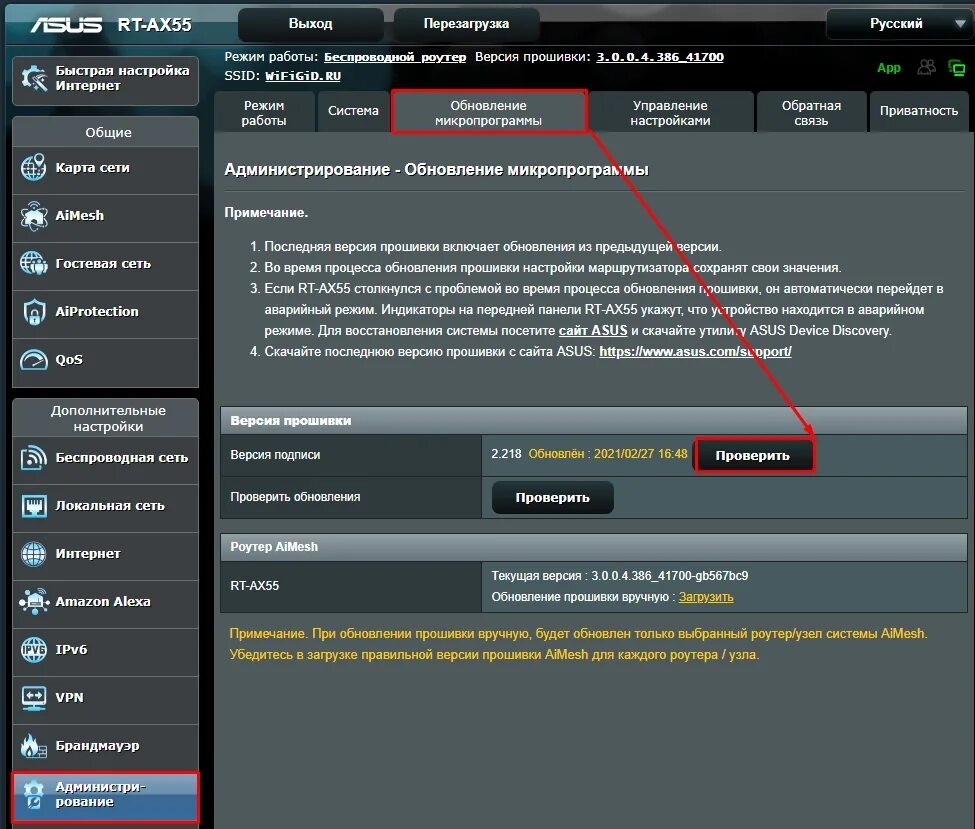Click the users status icon in header
Screen dimensions: 975x829
(x=926, y=67)
